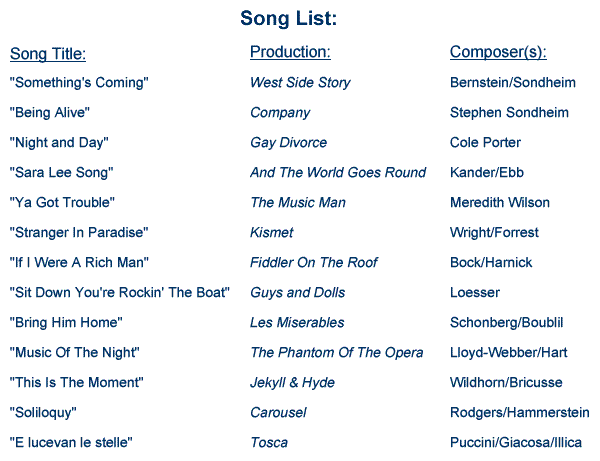Select the song "Ya Got Trouble"
The width and height of the screenshot is (600, 461).
(62, 203)
